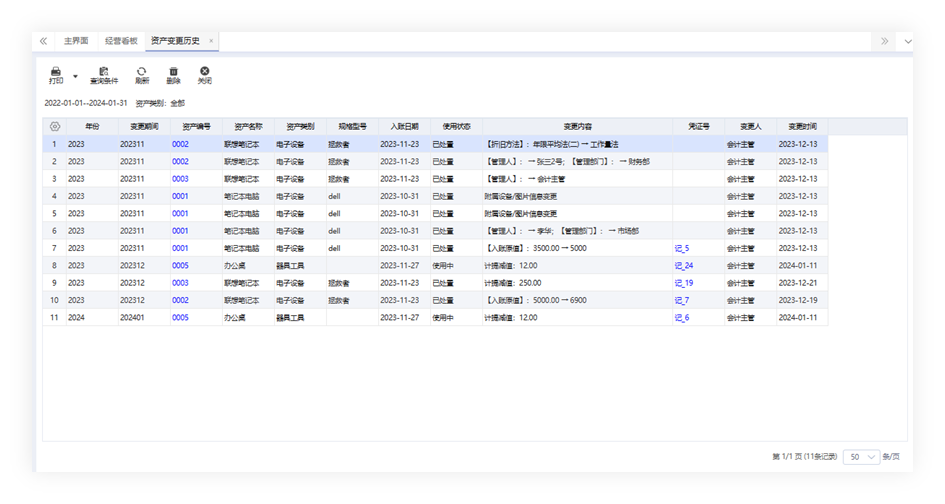Open the 50 per page dropdown

pos(860,456)
